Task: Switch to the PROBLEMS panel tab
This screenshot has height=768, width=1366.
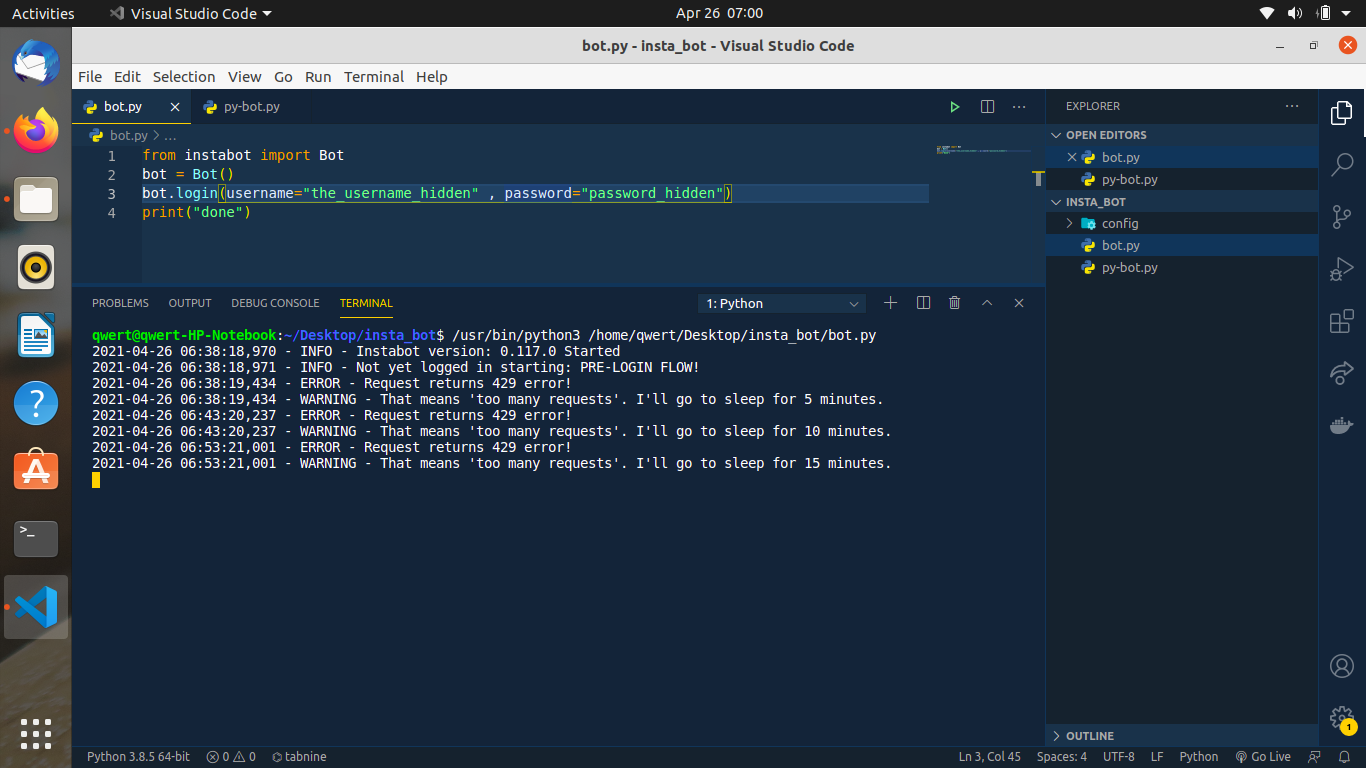Action: (120, 303)
